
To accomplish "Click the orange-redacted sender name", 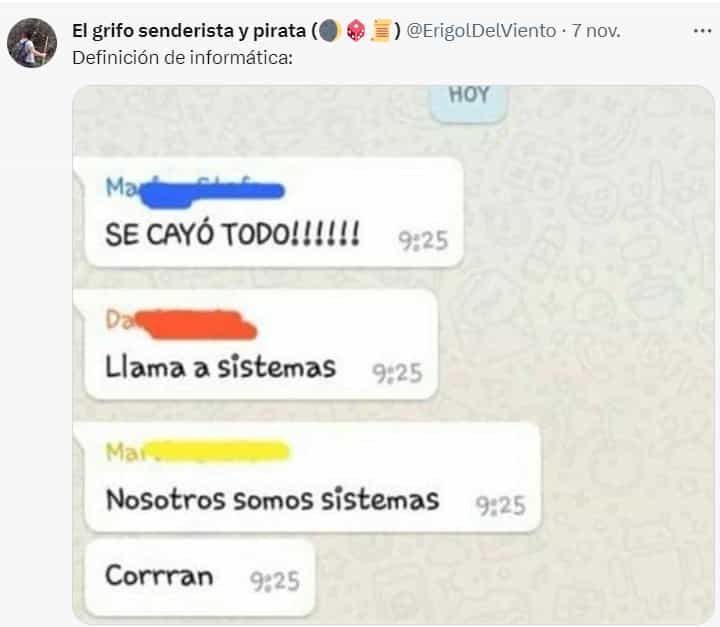I will point(181,322).
